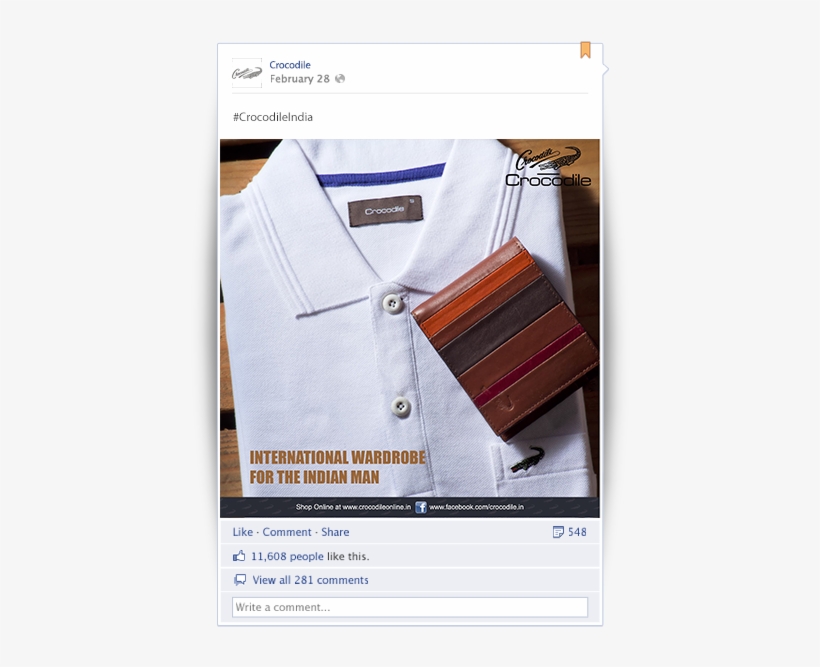Open the #CrocodileIndia hashtag

click(x=272, y=117)
